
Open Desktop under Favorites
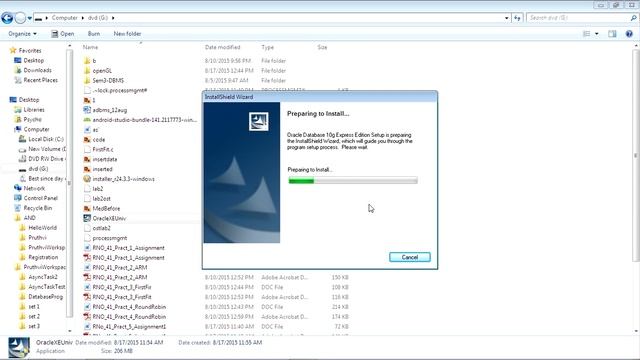[33, 60]
